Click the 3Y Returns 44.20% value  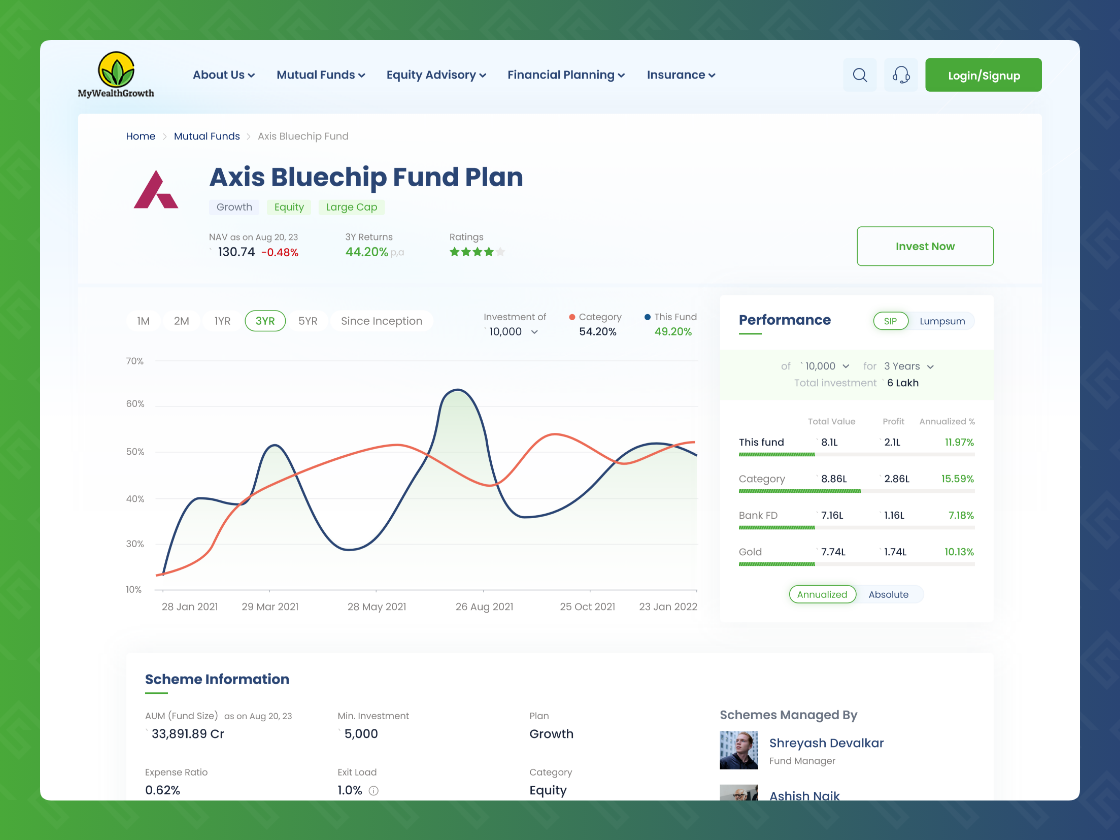366,252
